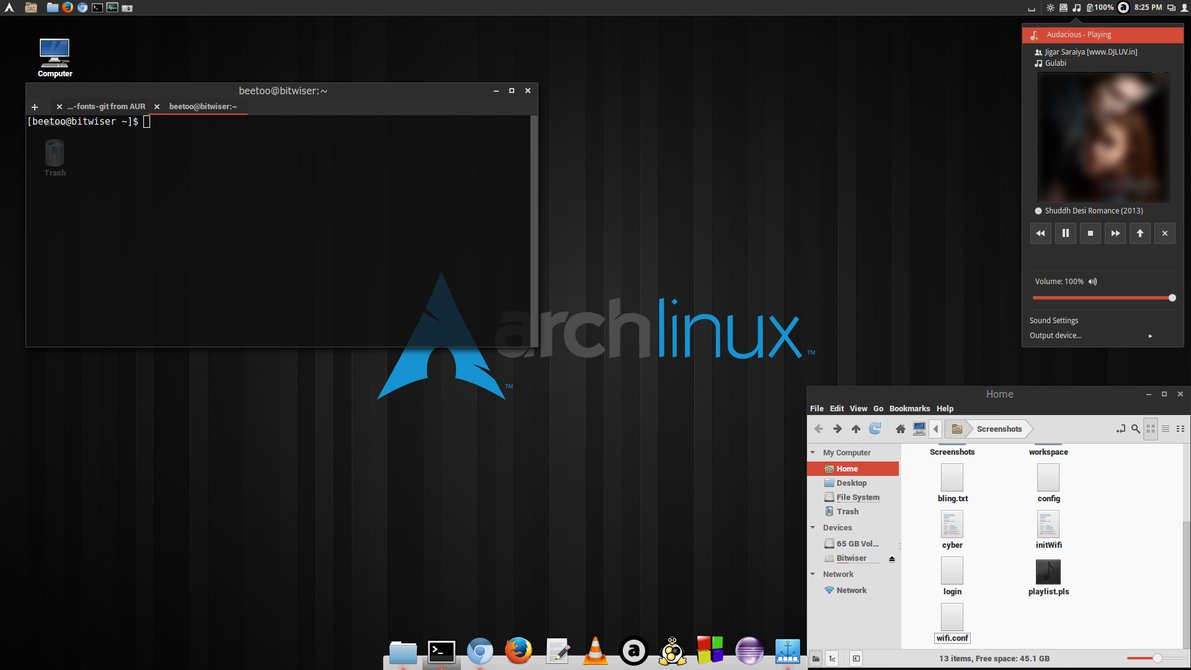Open VLC media player from the dock
Image resolution: width=1191 pixels, height=670 pixels.
[x=595, y=651]
